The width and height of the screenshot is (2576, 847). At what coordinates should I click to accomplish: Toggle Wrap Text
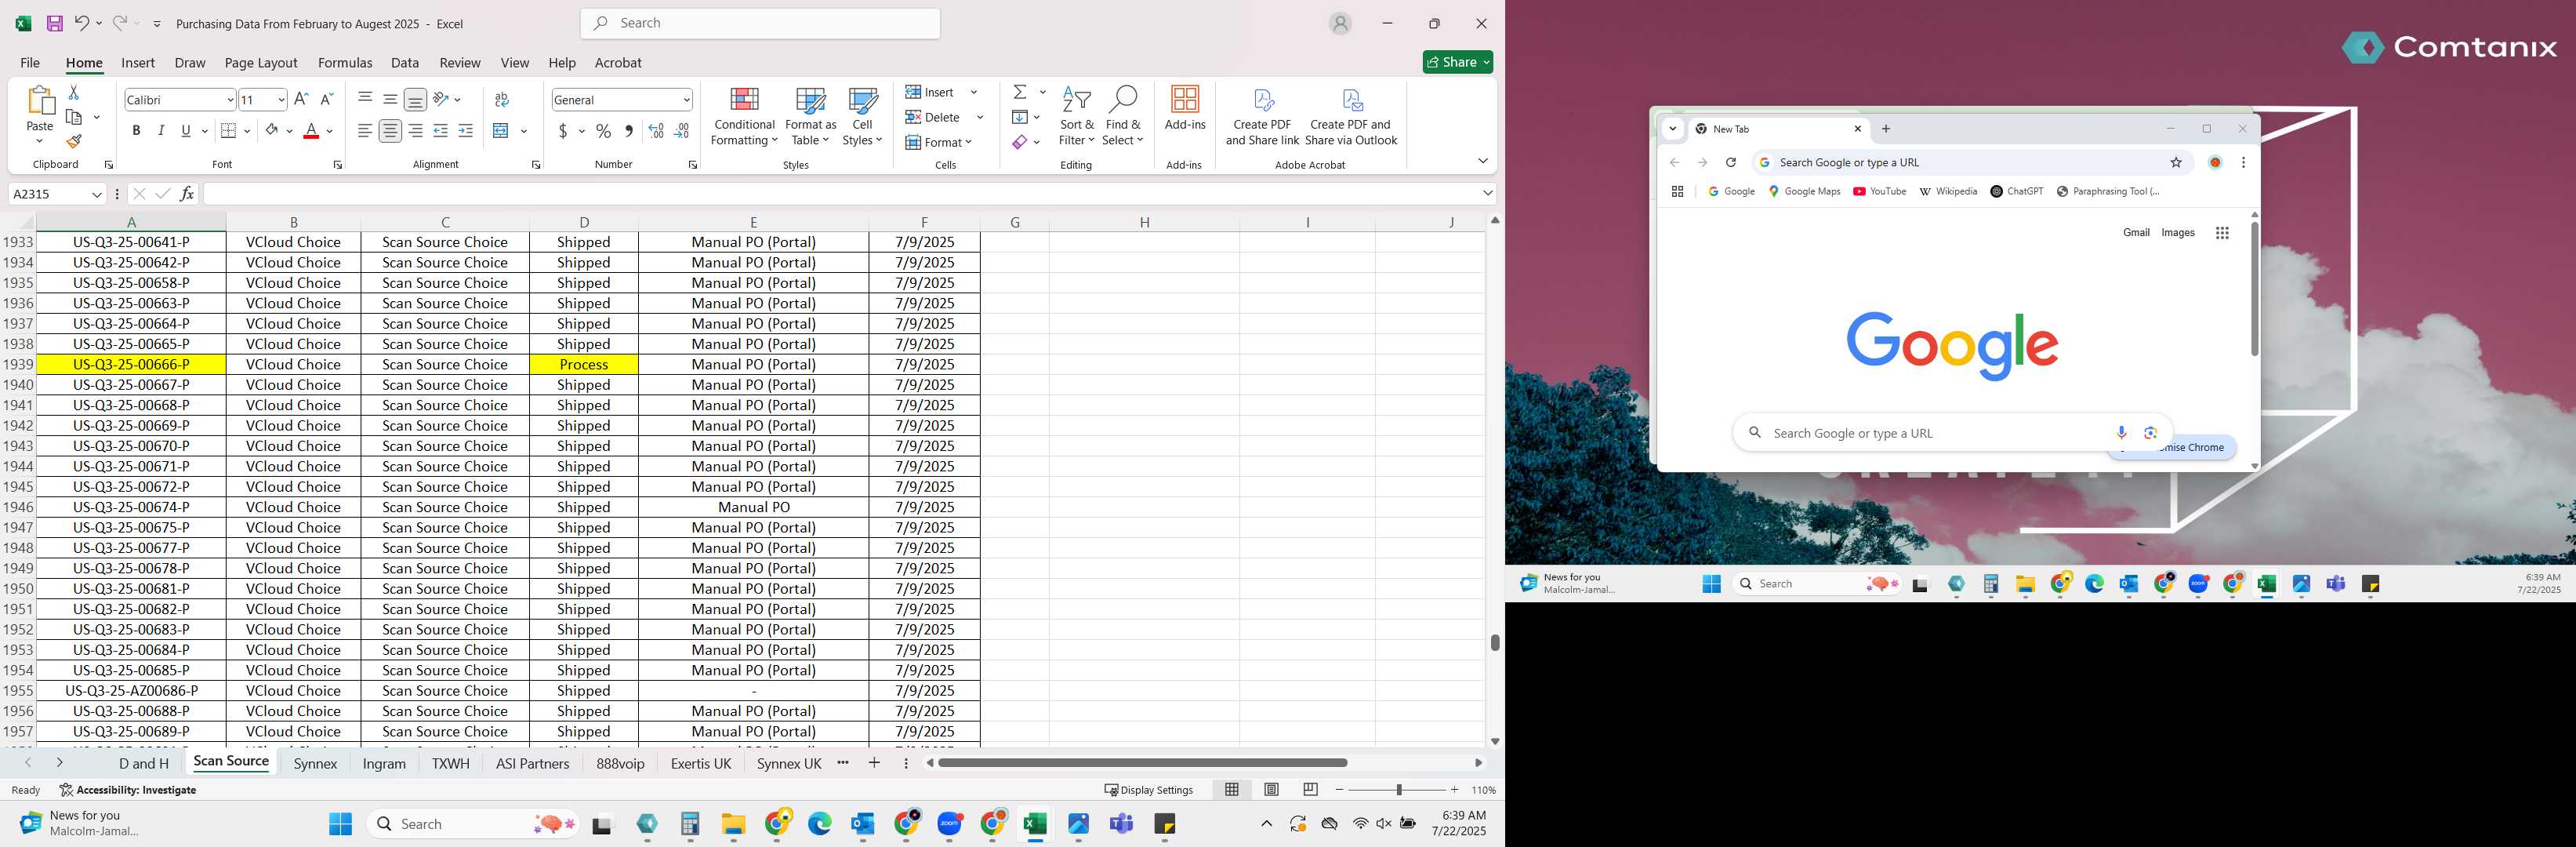pos(502,99)
